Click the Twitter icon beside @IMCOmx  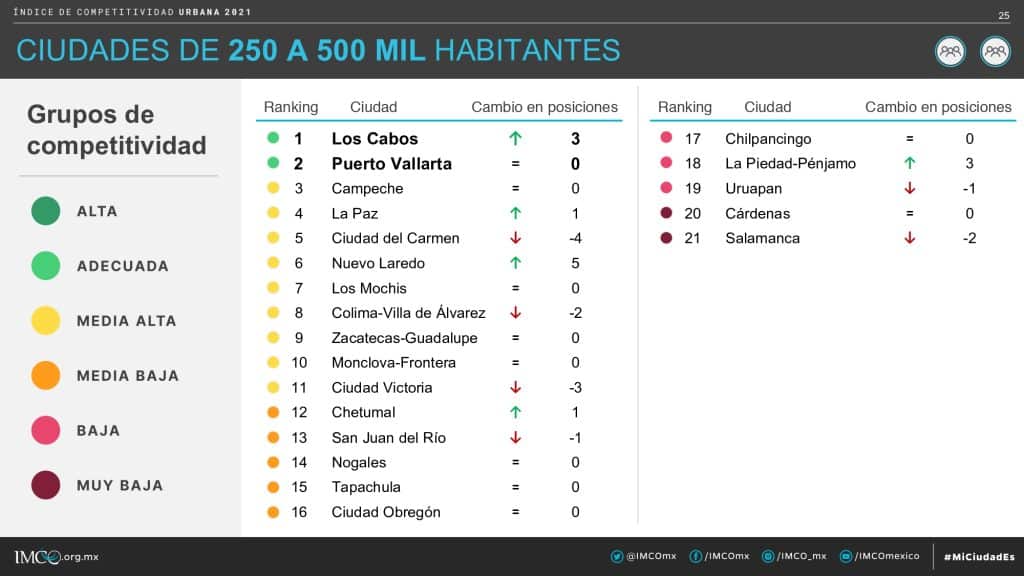[x=616, y=556]
